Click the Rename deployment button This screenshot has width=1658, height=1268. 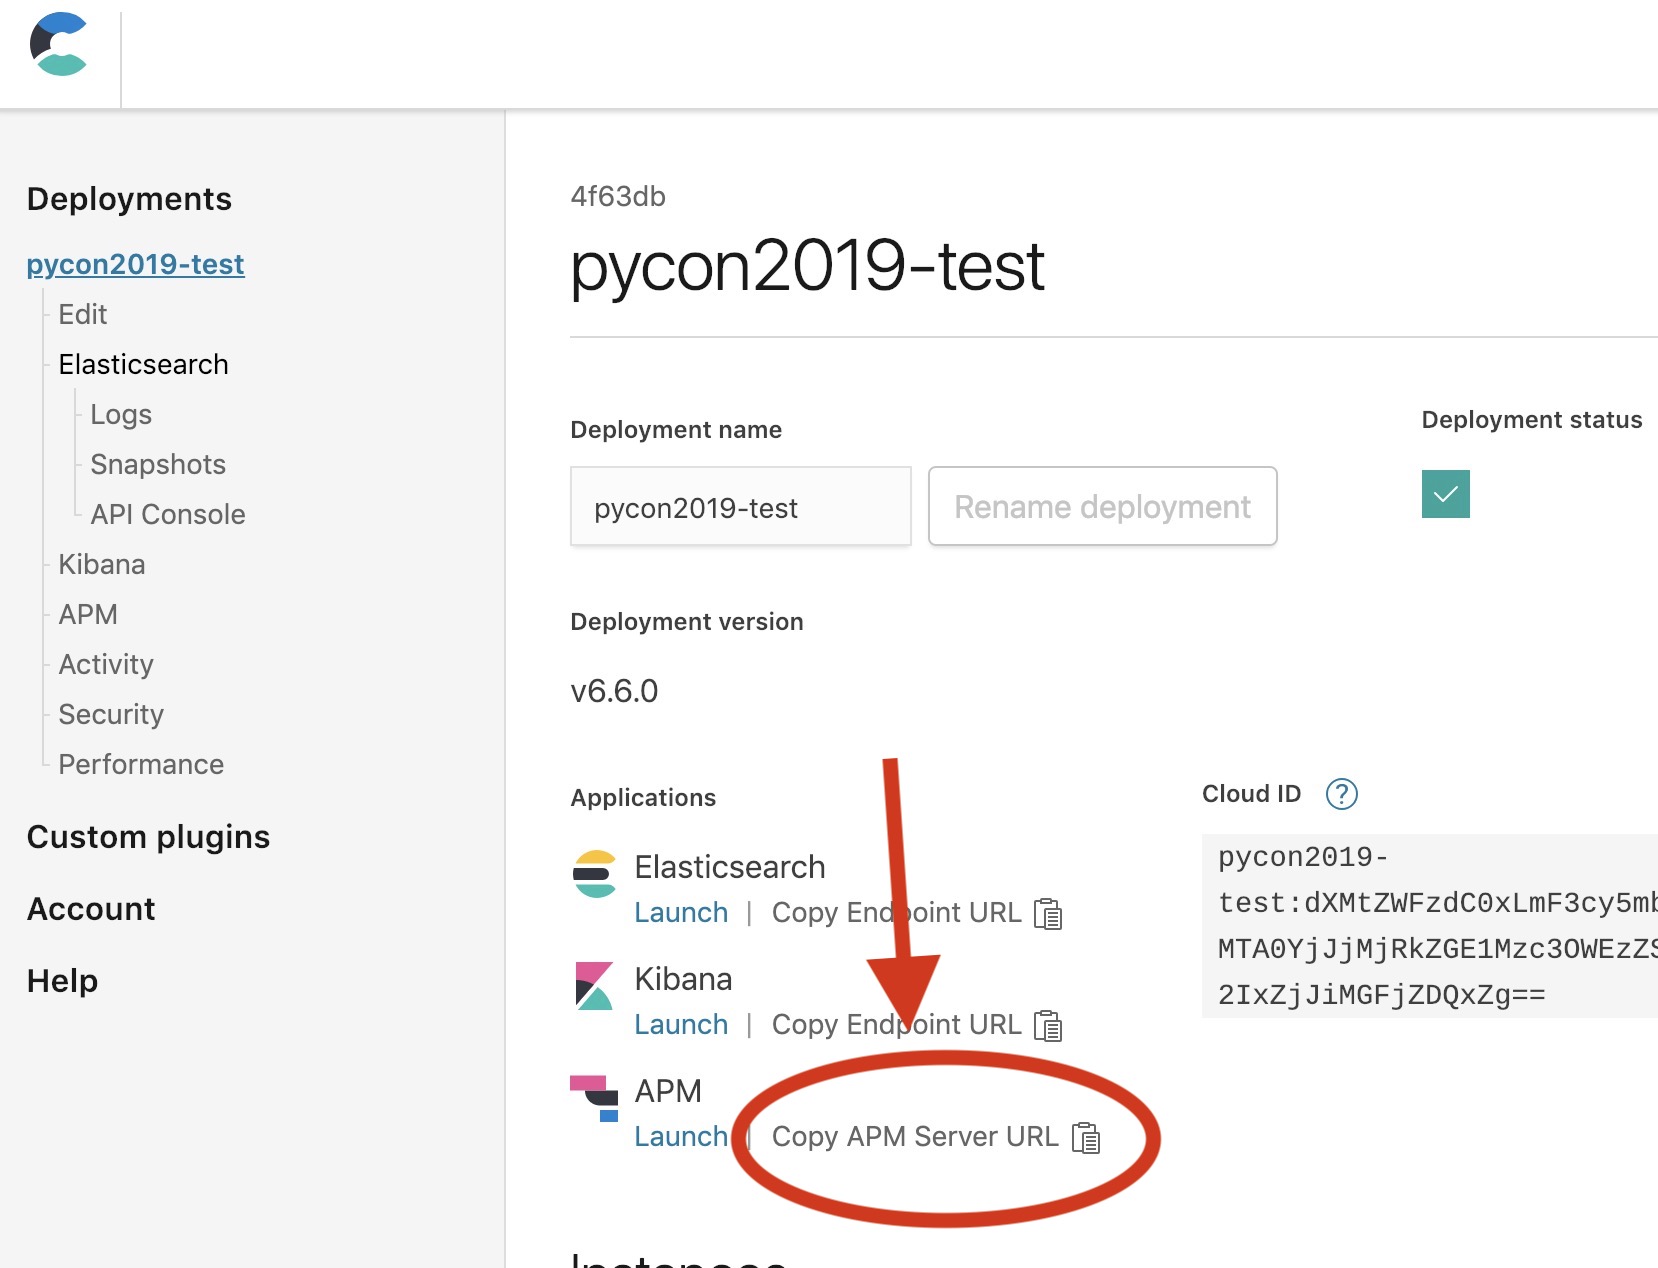(1102, 506)
